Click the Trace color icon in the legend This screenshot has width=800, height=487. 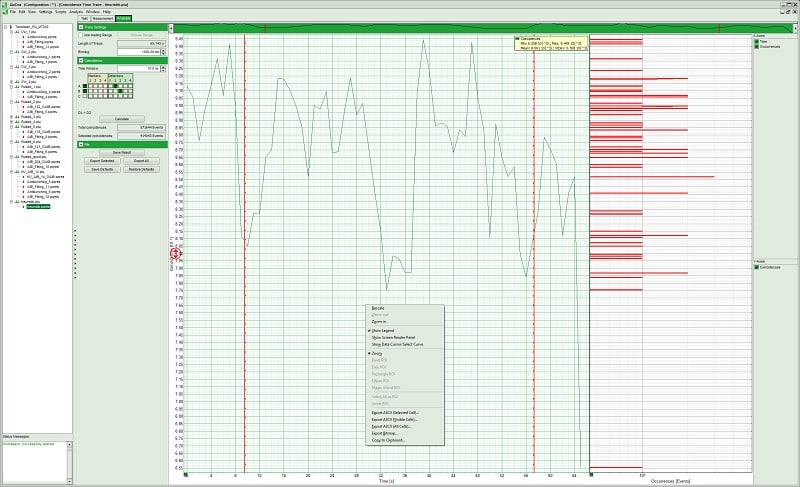click(x=756, y=42)
